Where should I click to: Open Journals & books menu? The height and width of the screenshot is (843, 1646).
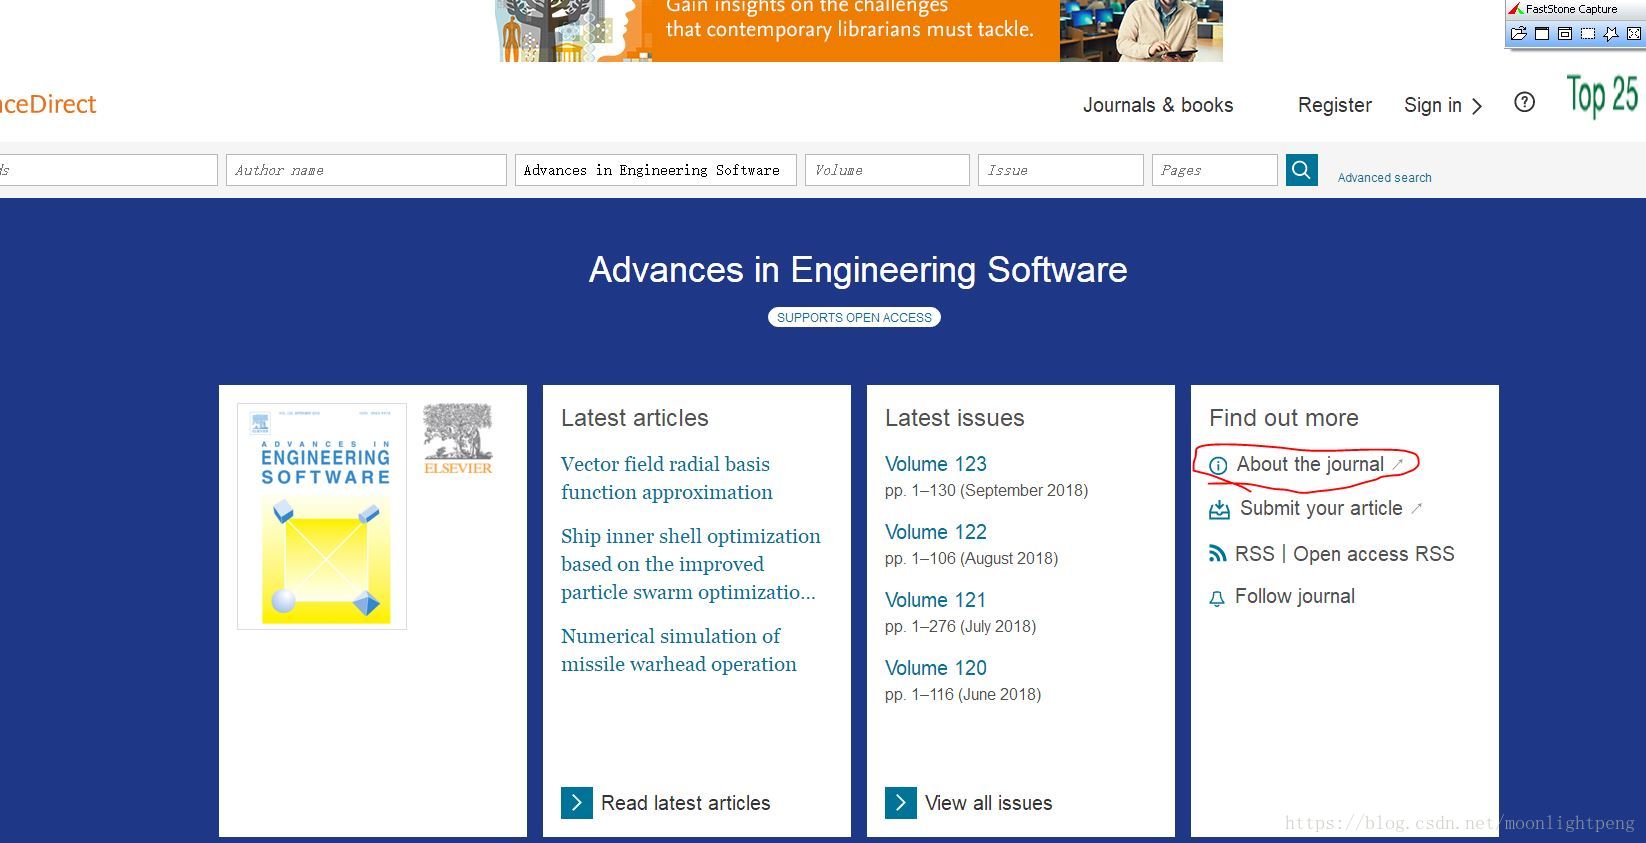(x=1158, y=105)
